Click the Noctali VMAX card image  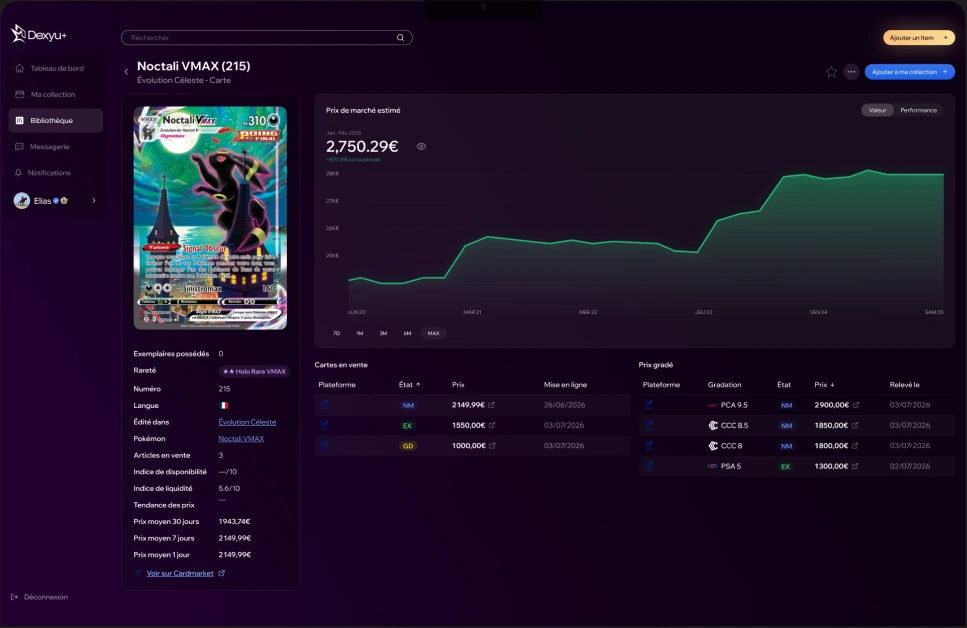click(x=210, y=218)
